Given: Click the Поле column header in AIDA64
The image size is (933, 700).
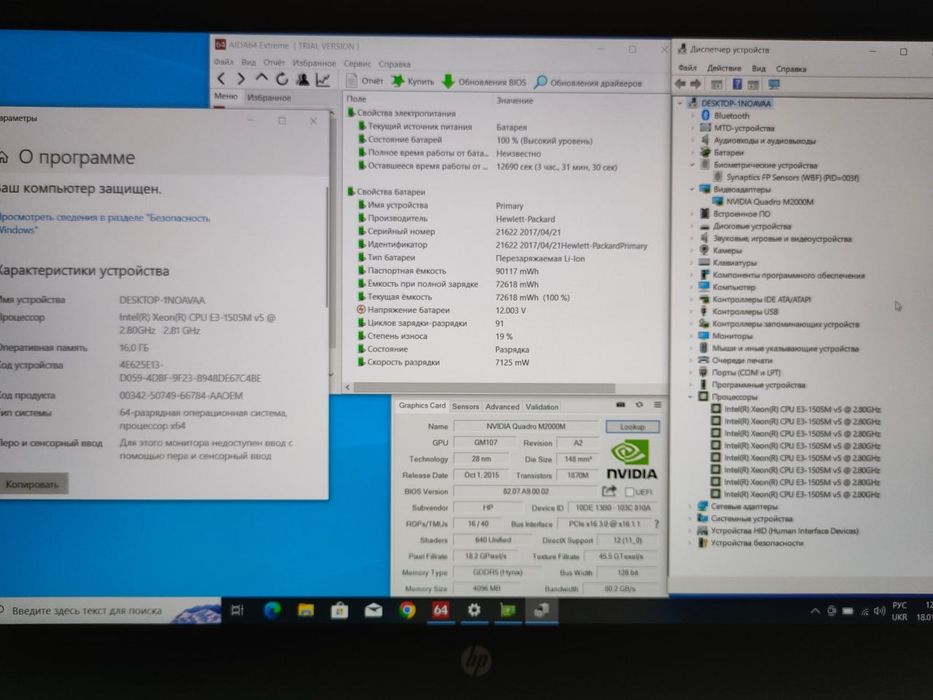Looking at the screenshot, I should pos(356,99).
